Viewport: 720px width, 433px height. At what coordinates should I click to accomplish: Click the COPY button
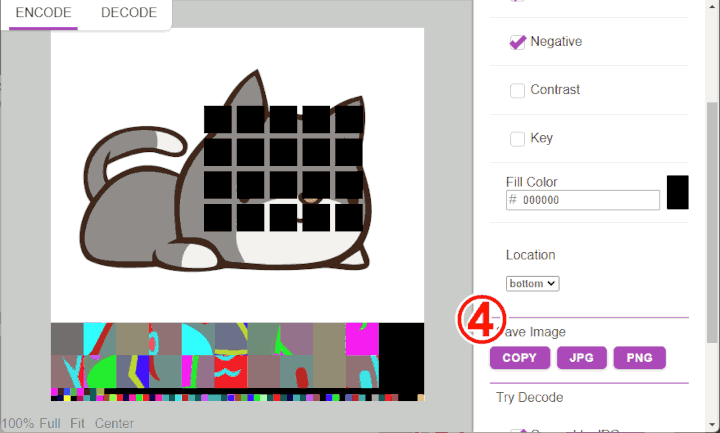[x=519, y=358]
